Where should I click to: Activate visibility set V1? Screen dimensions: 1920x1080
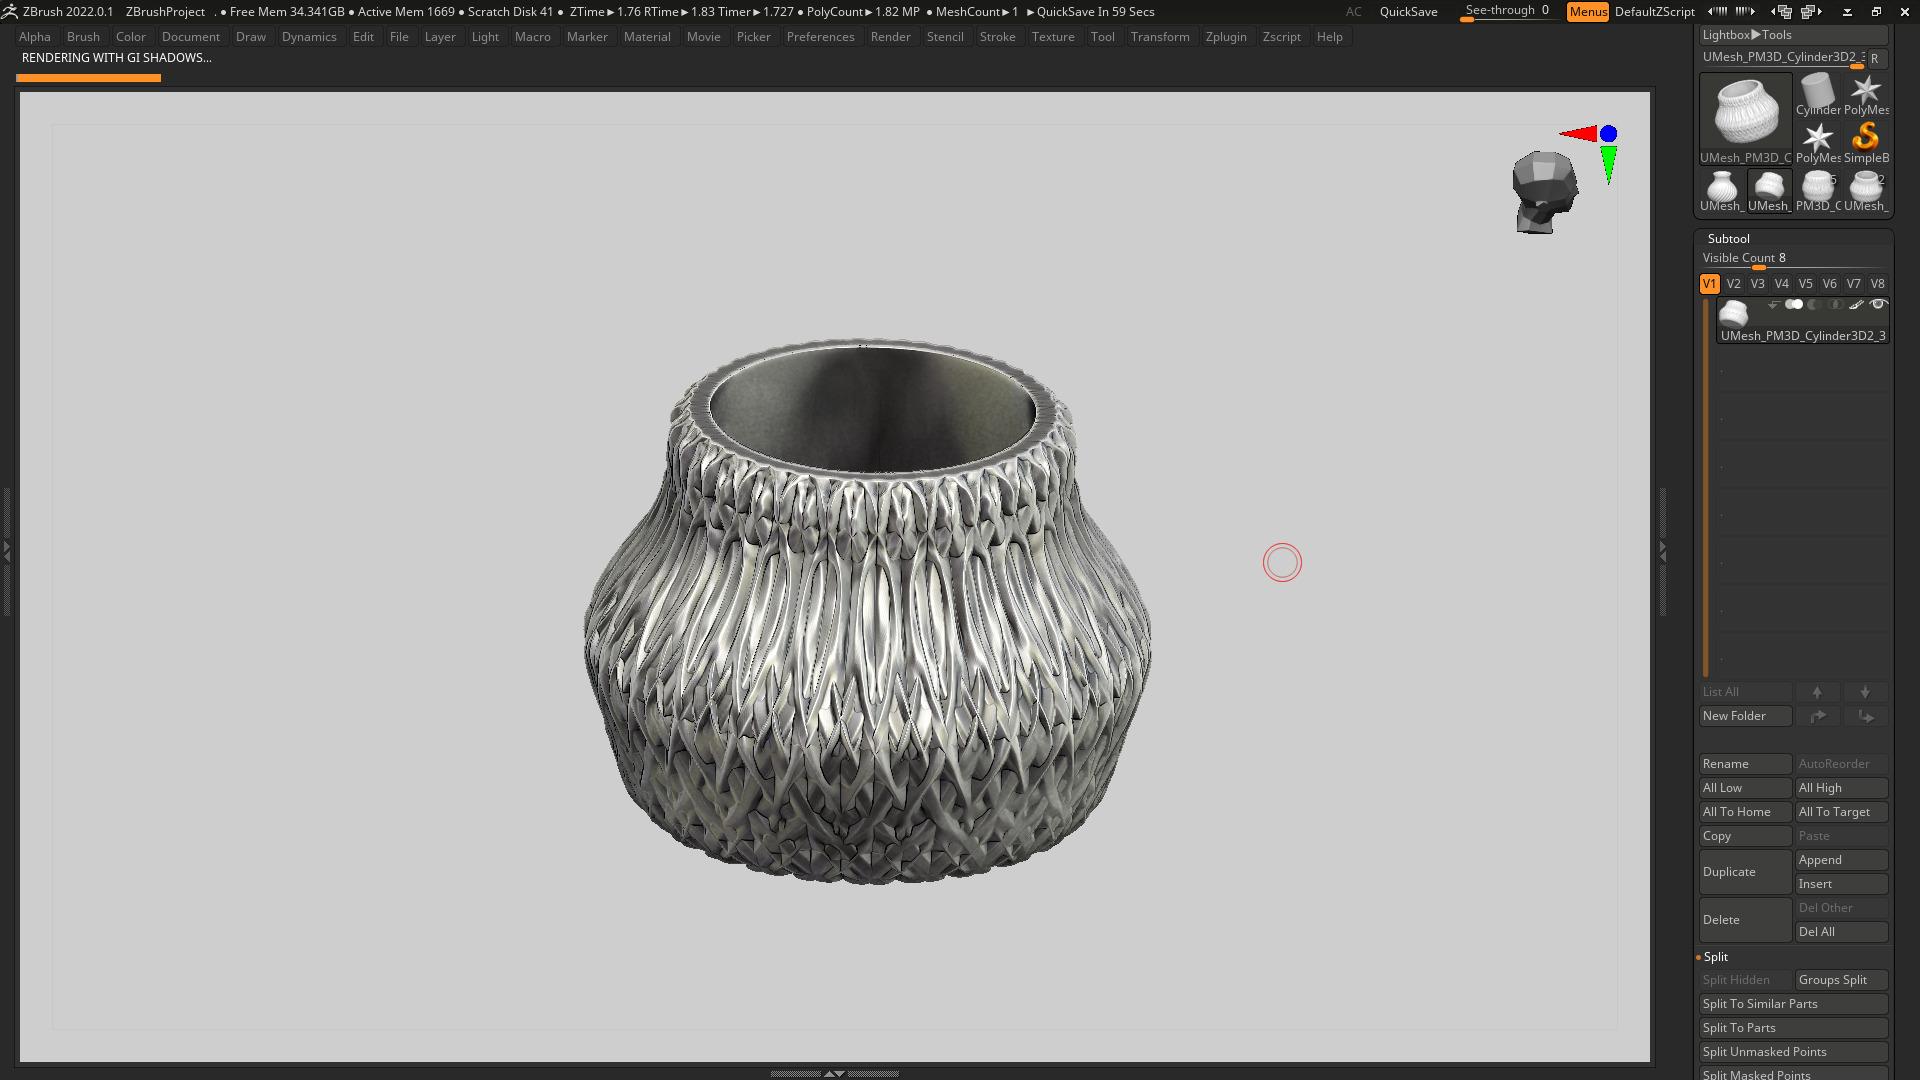[1709, 284]
